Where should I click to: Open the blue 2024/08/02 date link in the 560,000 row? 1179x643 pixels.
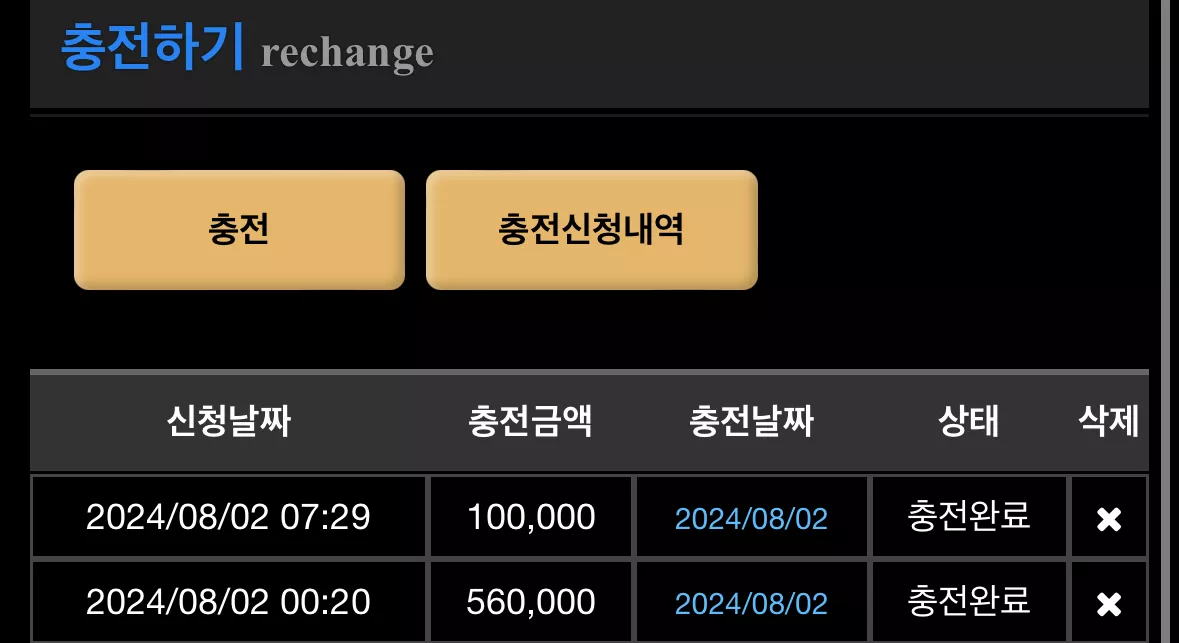point(751,604)
